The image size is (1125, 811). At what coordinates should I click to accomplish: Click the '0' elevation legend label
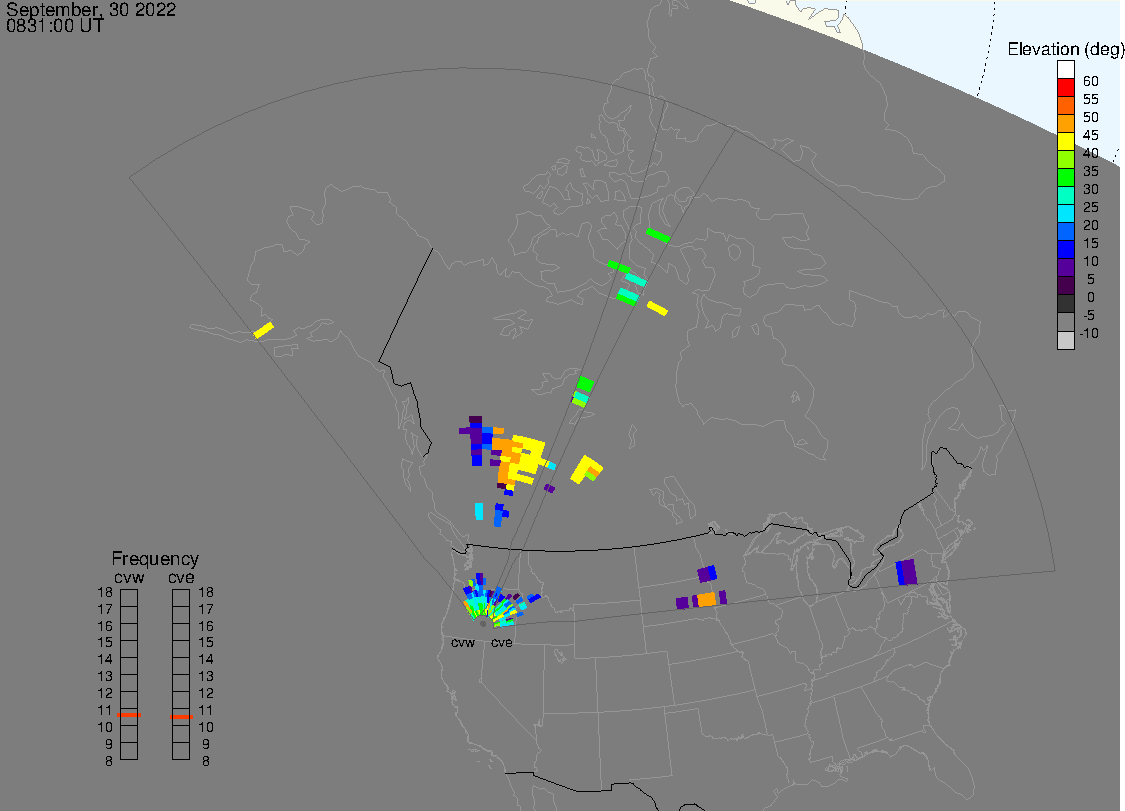click(1091, 297)
